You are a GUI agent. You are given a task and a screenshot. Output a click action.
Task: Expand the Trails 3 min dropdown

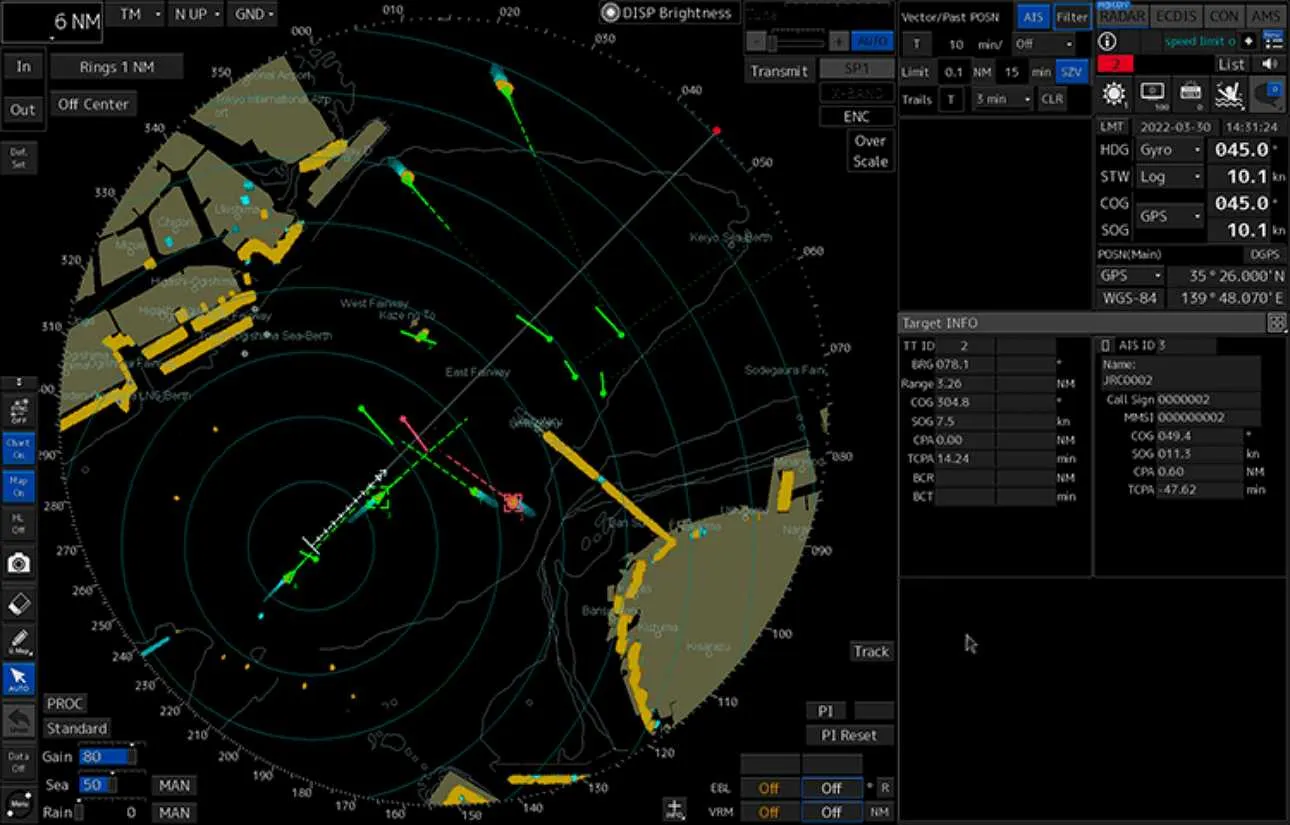tap(1000, 99)
